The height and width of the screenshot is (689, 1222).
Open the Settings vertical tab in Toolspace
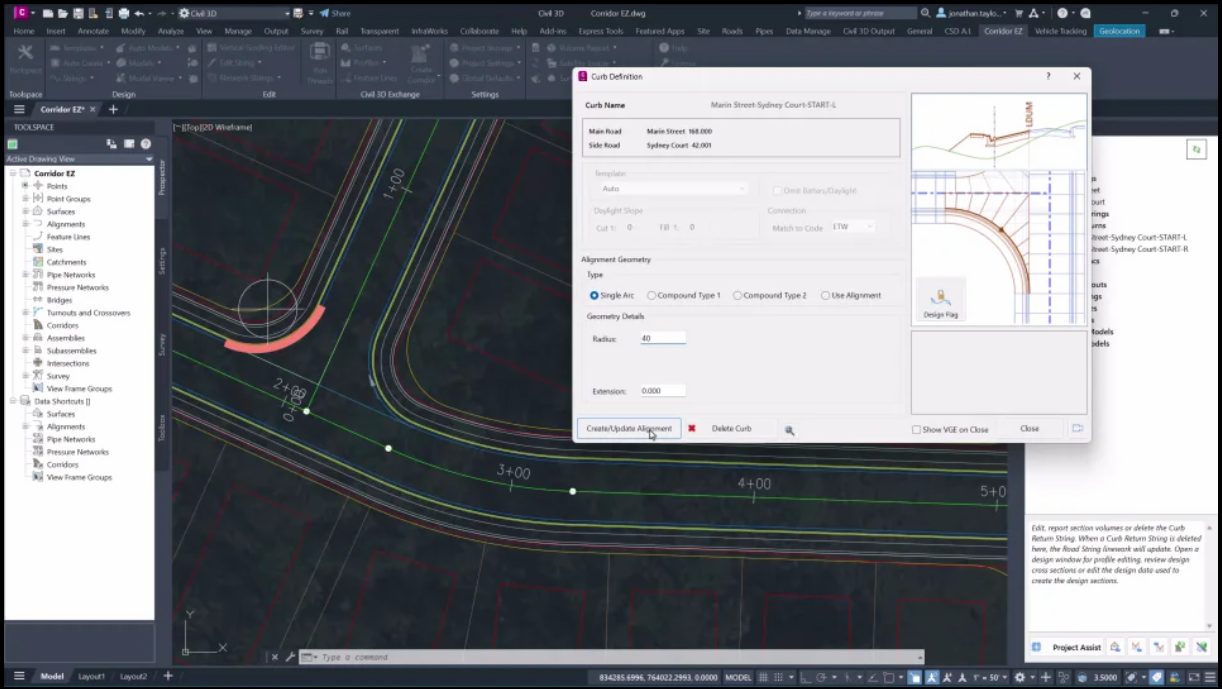pos(162,261)
